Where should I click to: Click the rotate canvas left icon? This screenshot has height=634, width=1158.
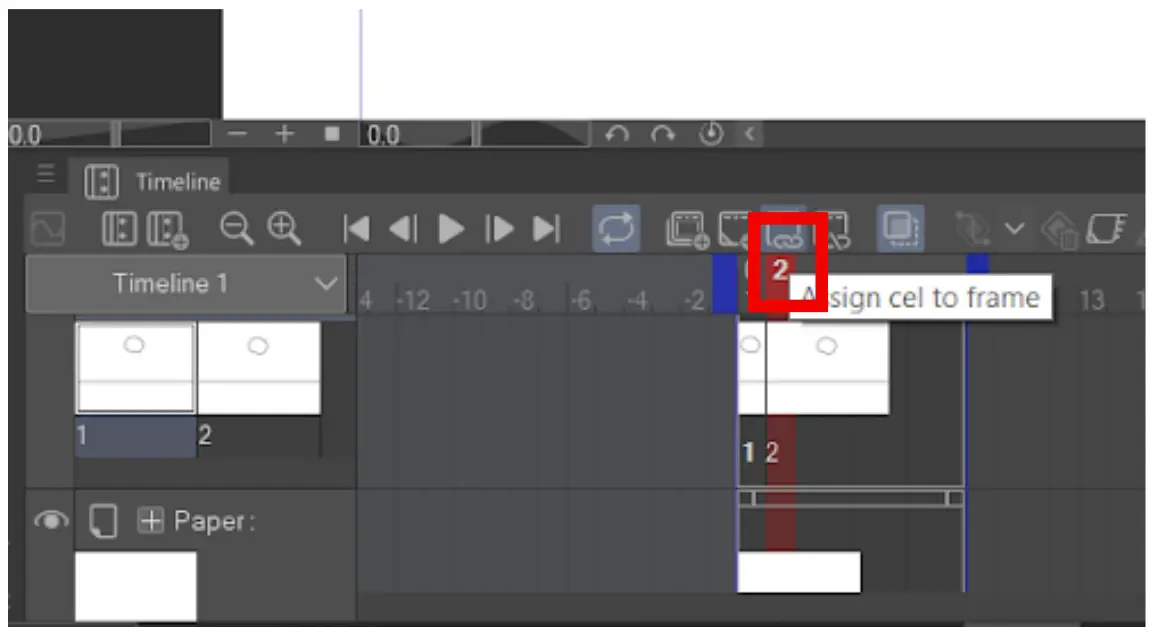point(617,134)
